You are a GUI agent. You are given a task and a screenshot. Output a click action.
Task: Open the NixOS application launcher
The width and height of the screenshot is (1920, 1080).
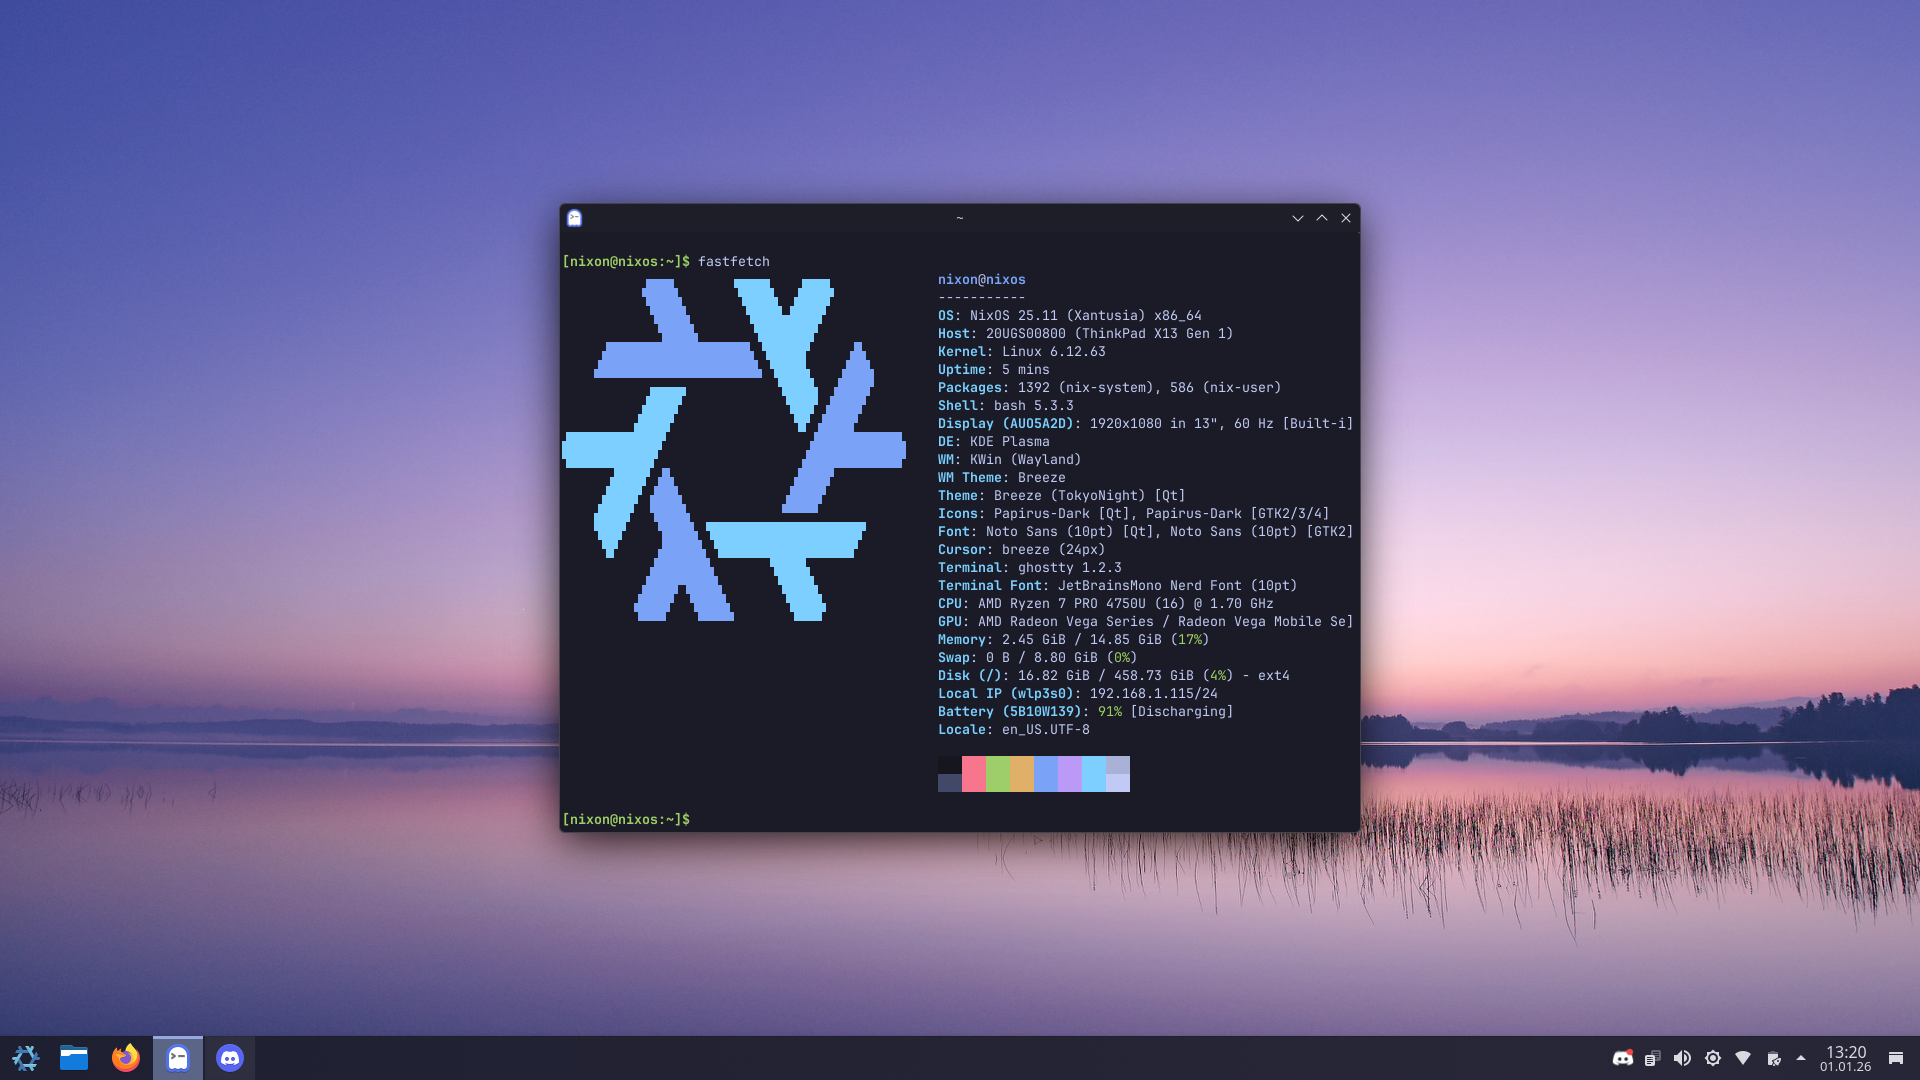point(26,1058)
